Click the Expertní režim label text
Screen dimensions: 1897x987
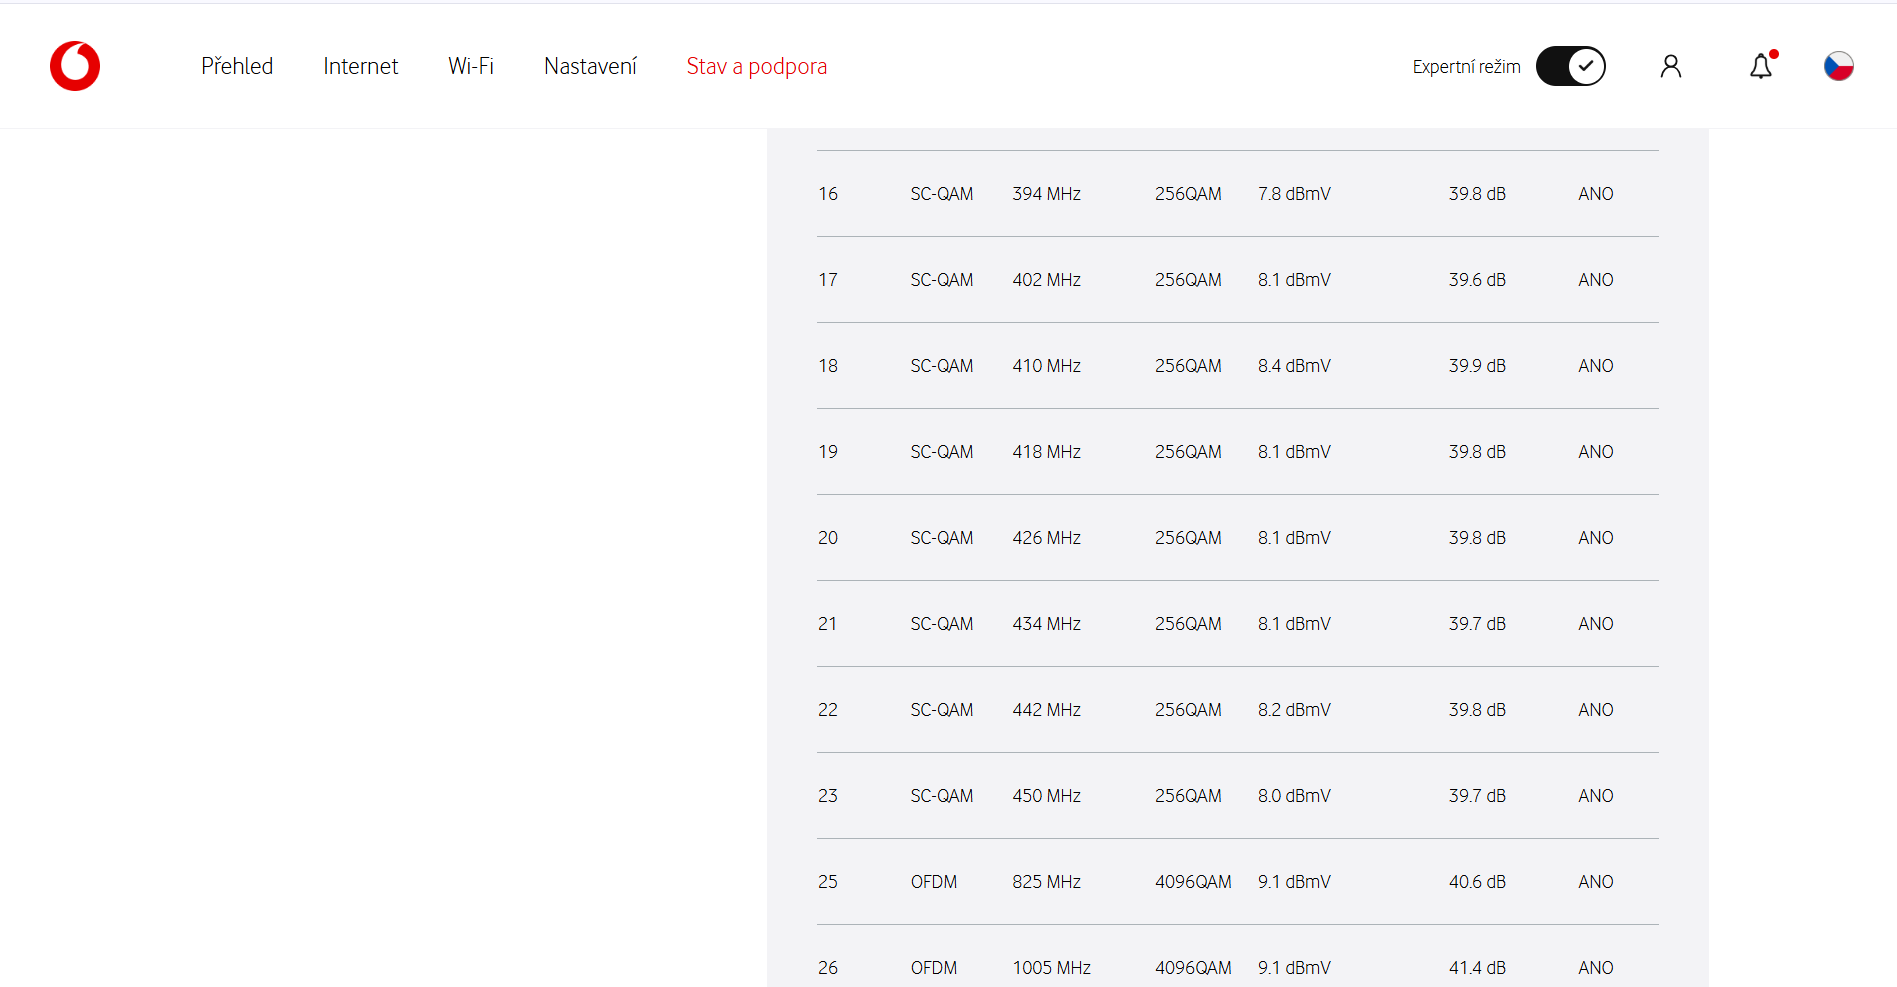[1466, 67]
